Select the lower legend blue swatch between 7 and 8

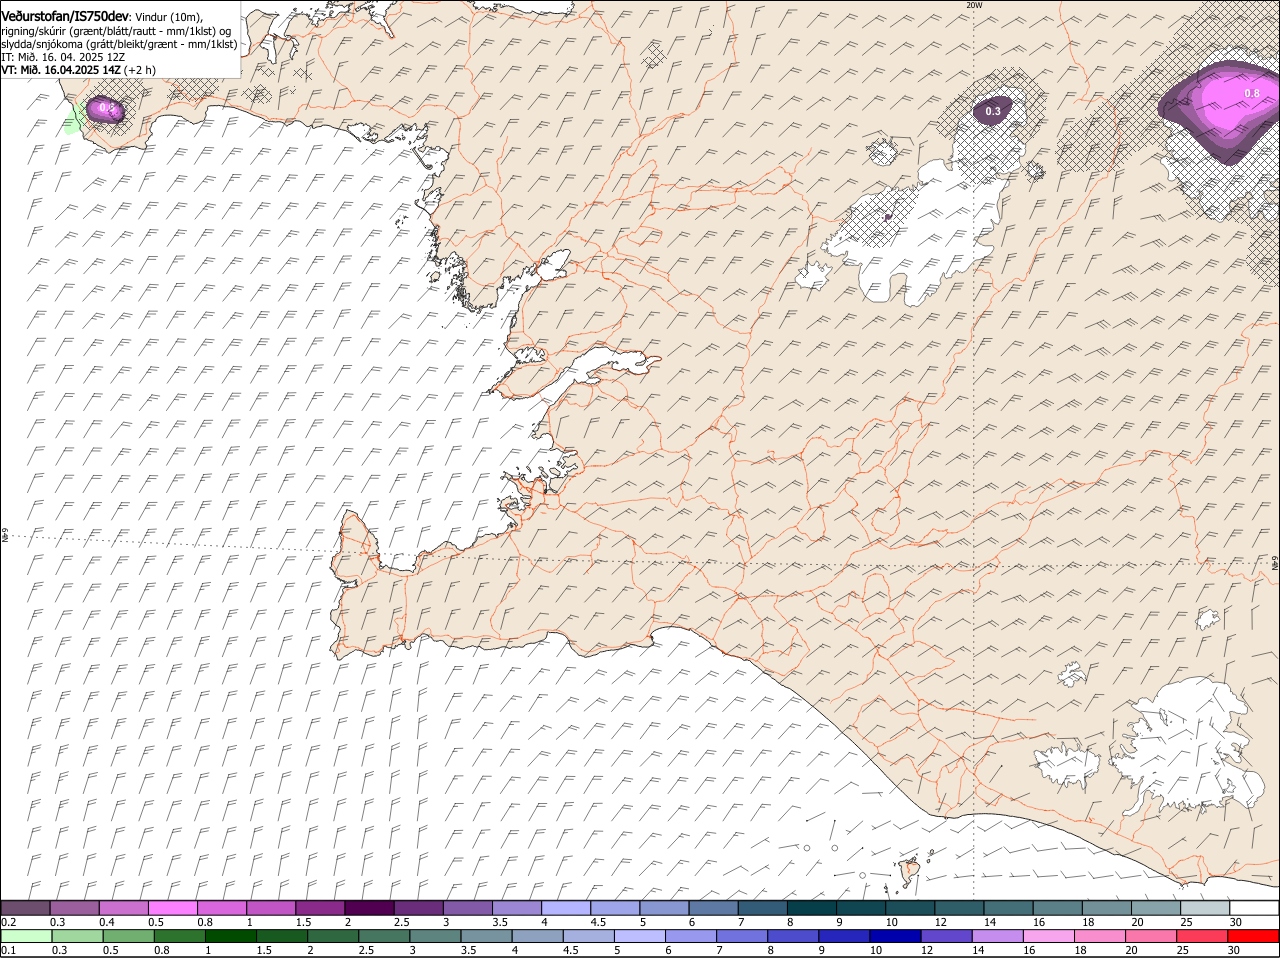(742, 936)
